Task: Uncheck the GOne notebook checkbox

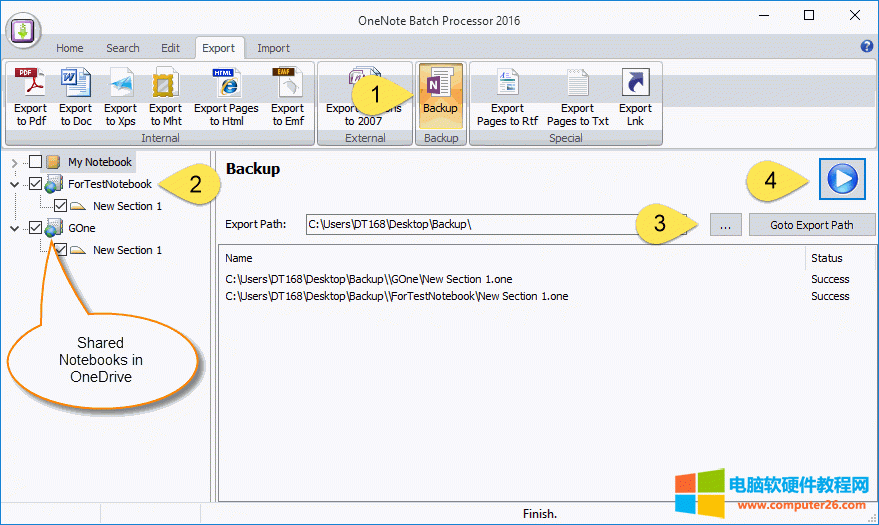Action: pyautogui.click(x=36, y=228)
